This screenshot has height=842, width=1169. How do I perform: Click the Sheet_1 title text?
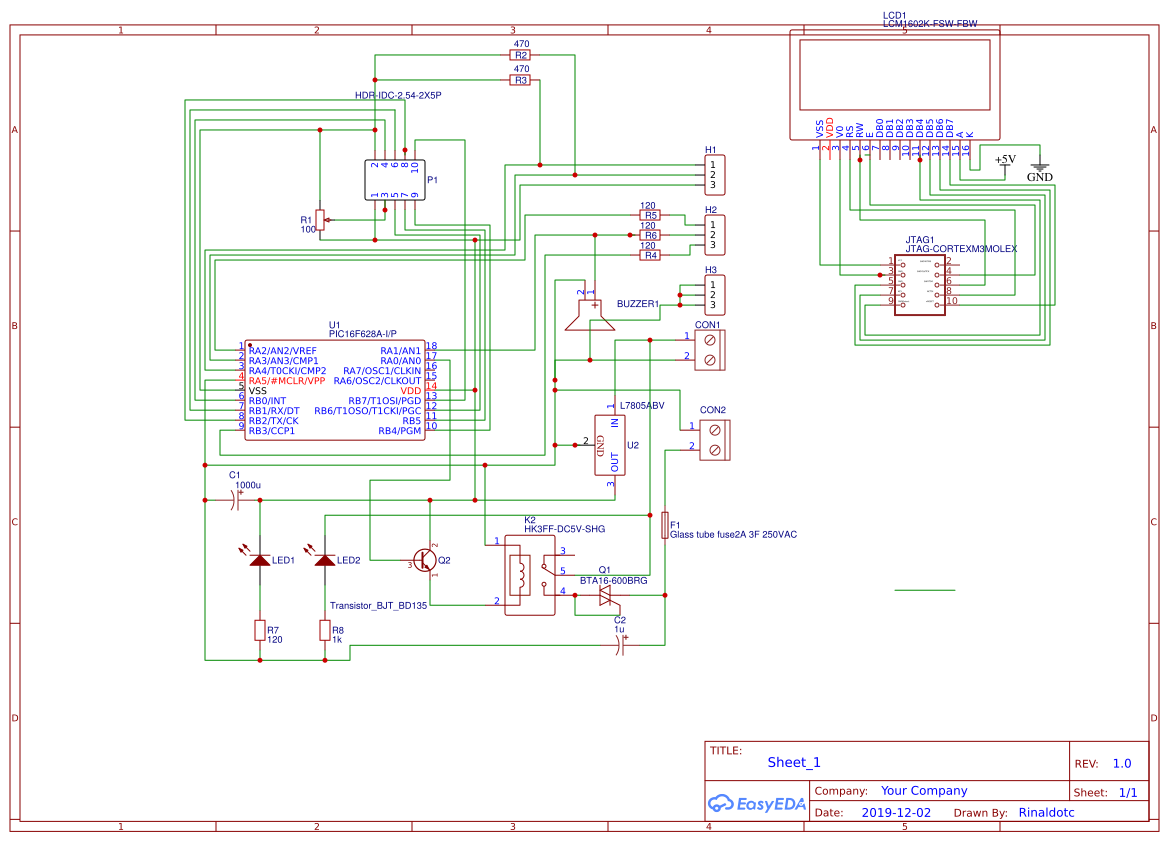[x=793, y=762]
